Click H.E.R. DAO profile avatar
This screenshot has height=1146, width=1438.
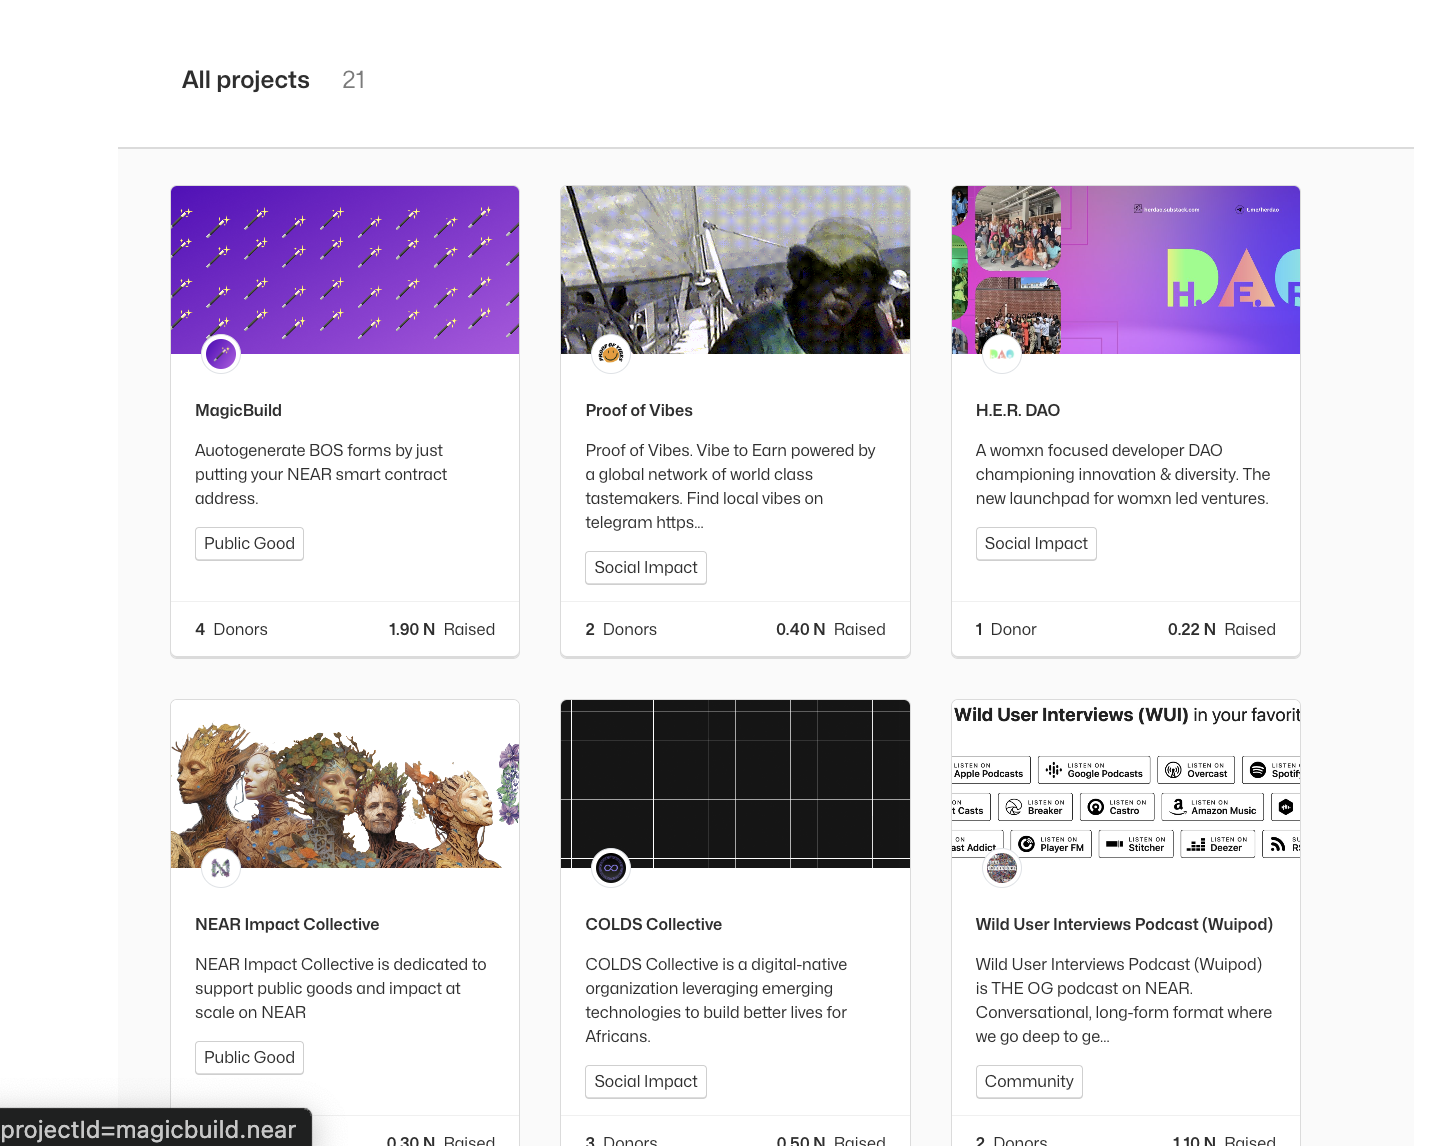pyautogui.click(x=1001, y=354)
